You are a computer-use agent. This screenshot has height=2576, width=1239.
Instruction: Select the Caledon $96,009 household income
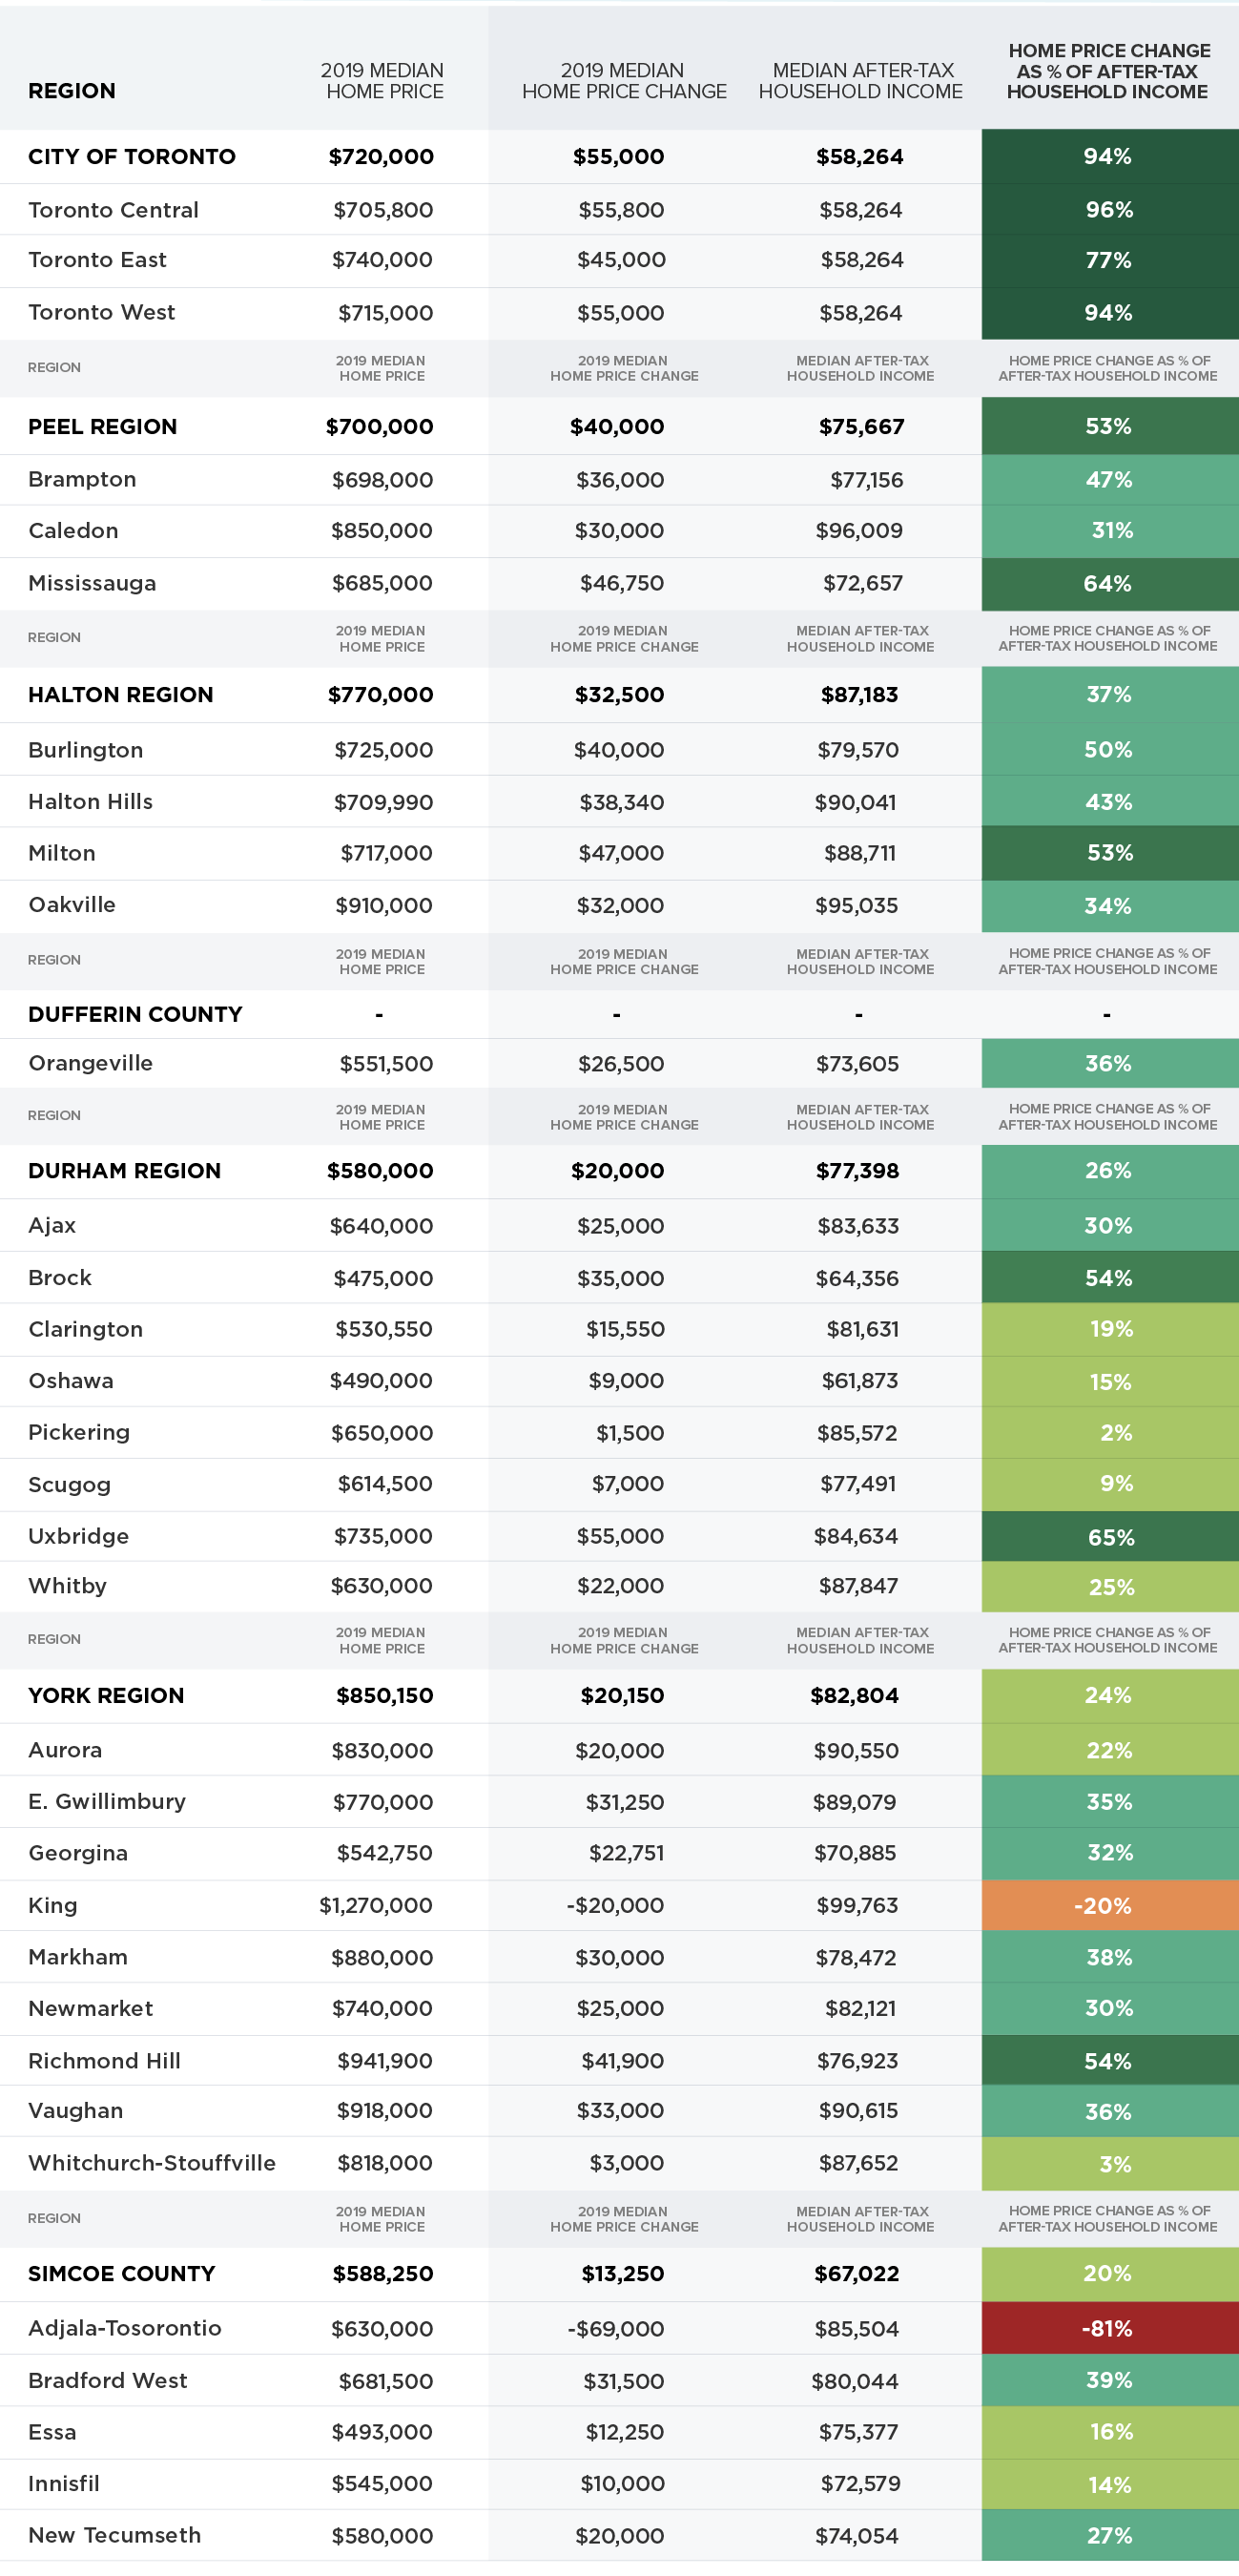tap(859, 531)
